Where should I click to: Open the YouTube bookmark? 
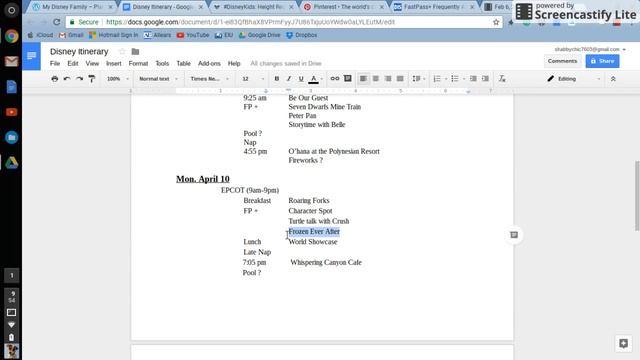coord(193,35)
